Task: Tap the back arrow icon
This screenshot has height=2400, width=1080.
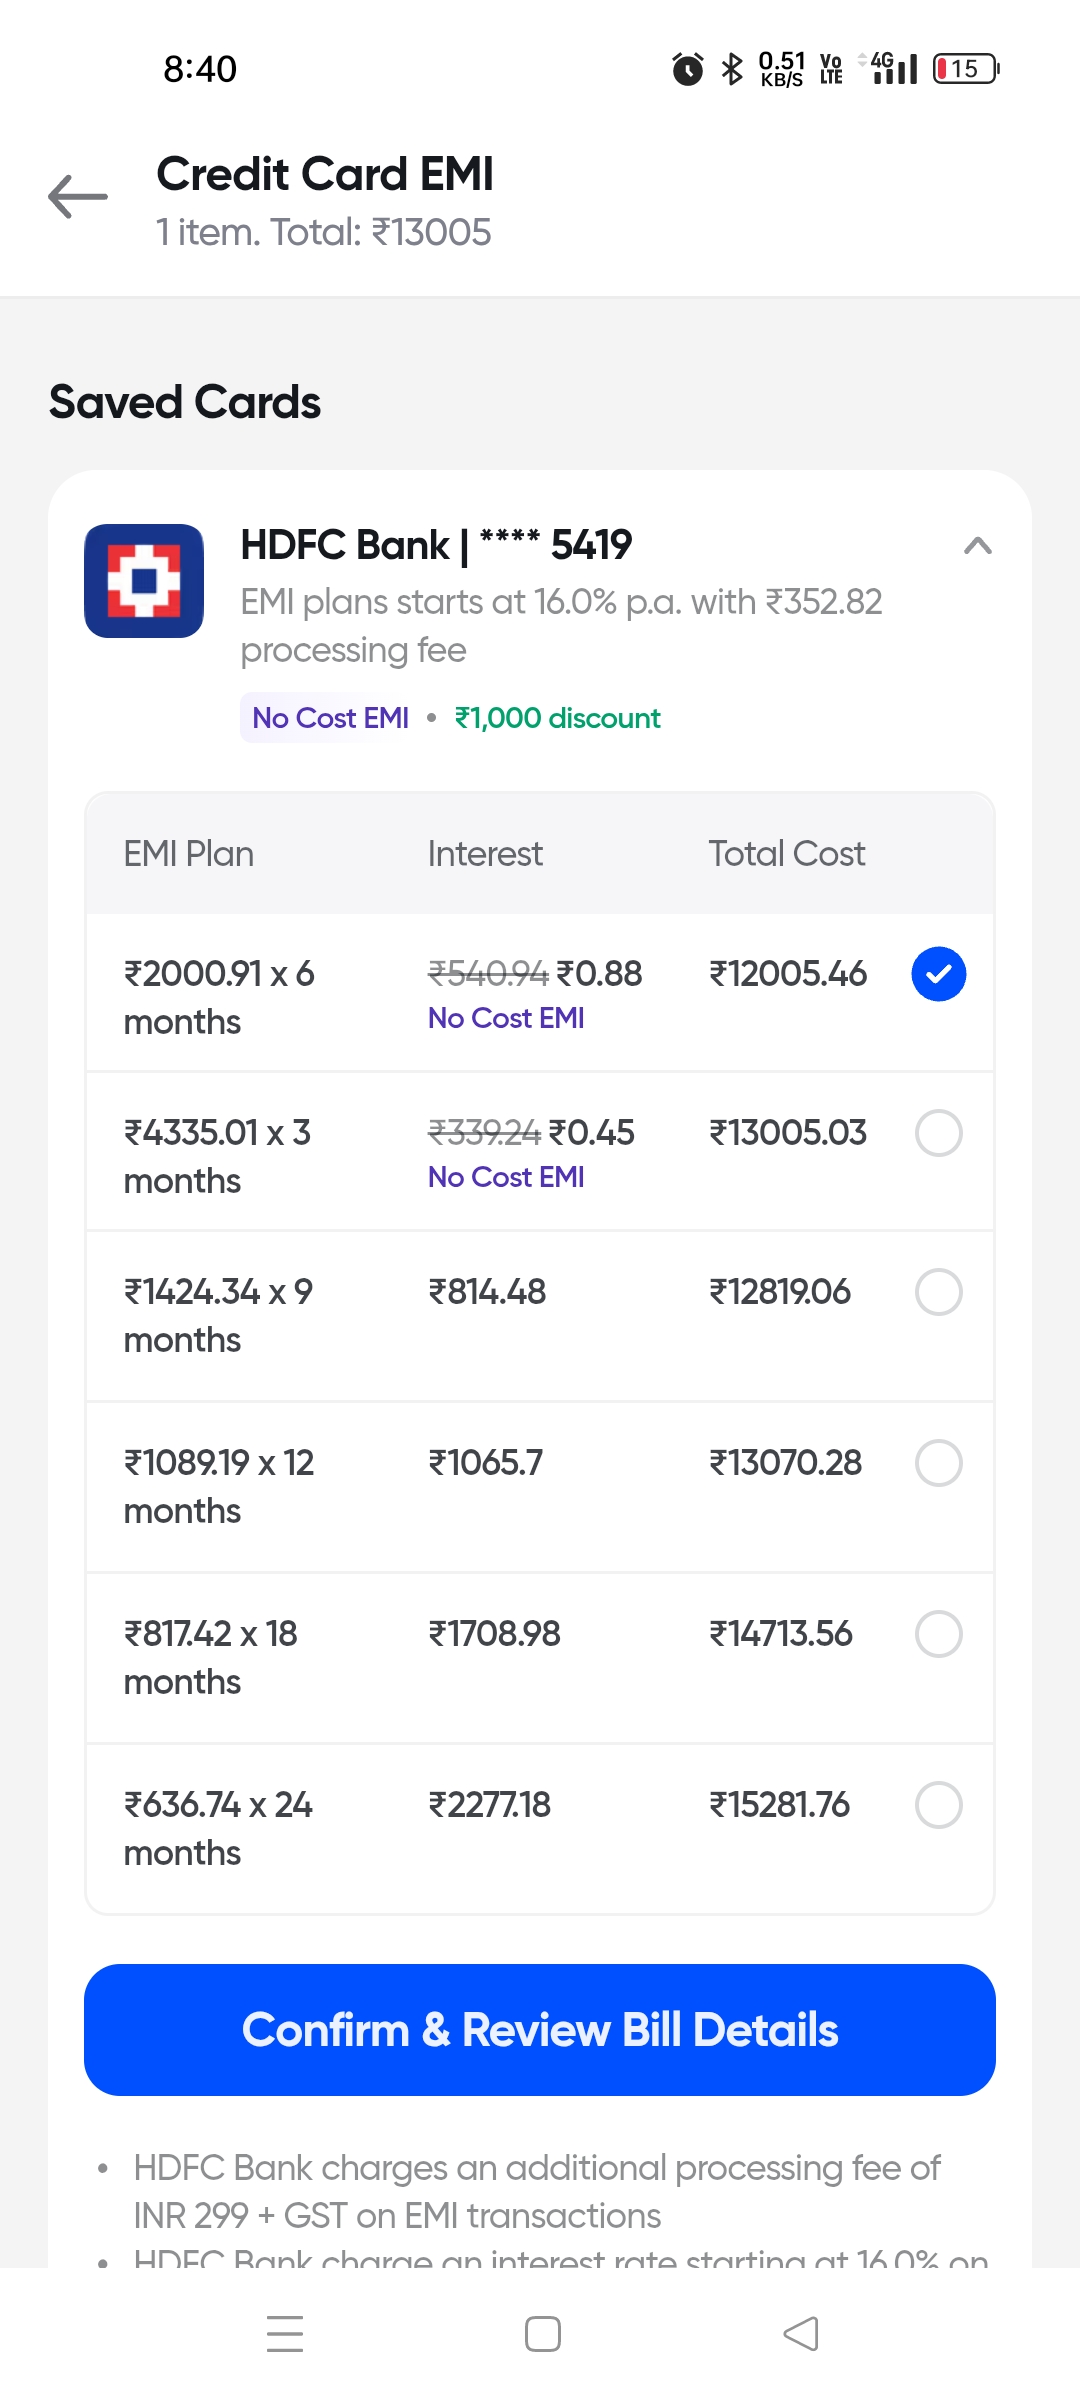Action: 78,197
